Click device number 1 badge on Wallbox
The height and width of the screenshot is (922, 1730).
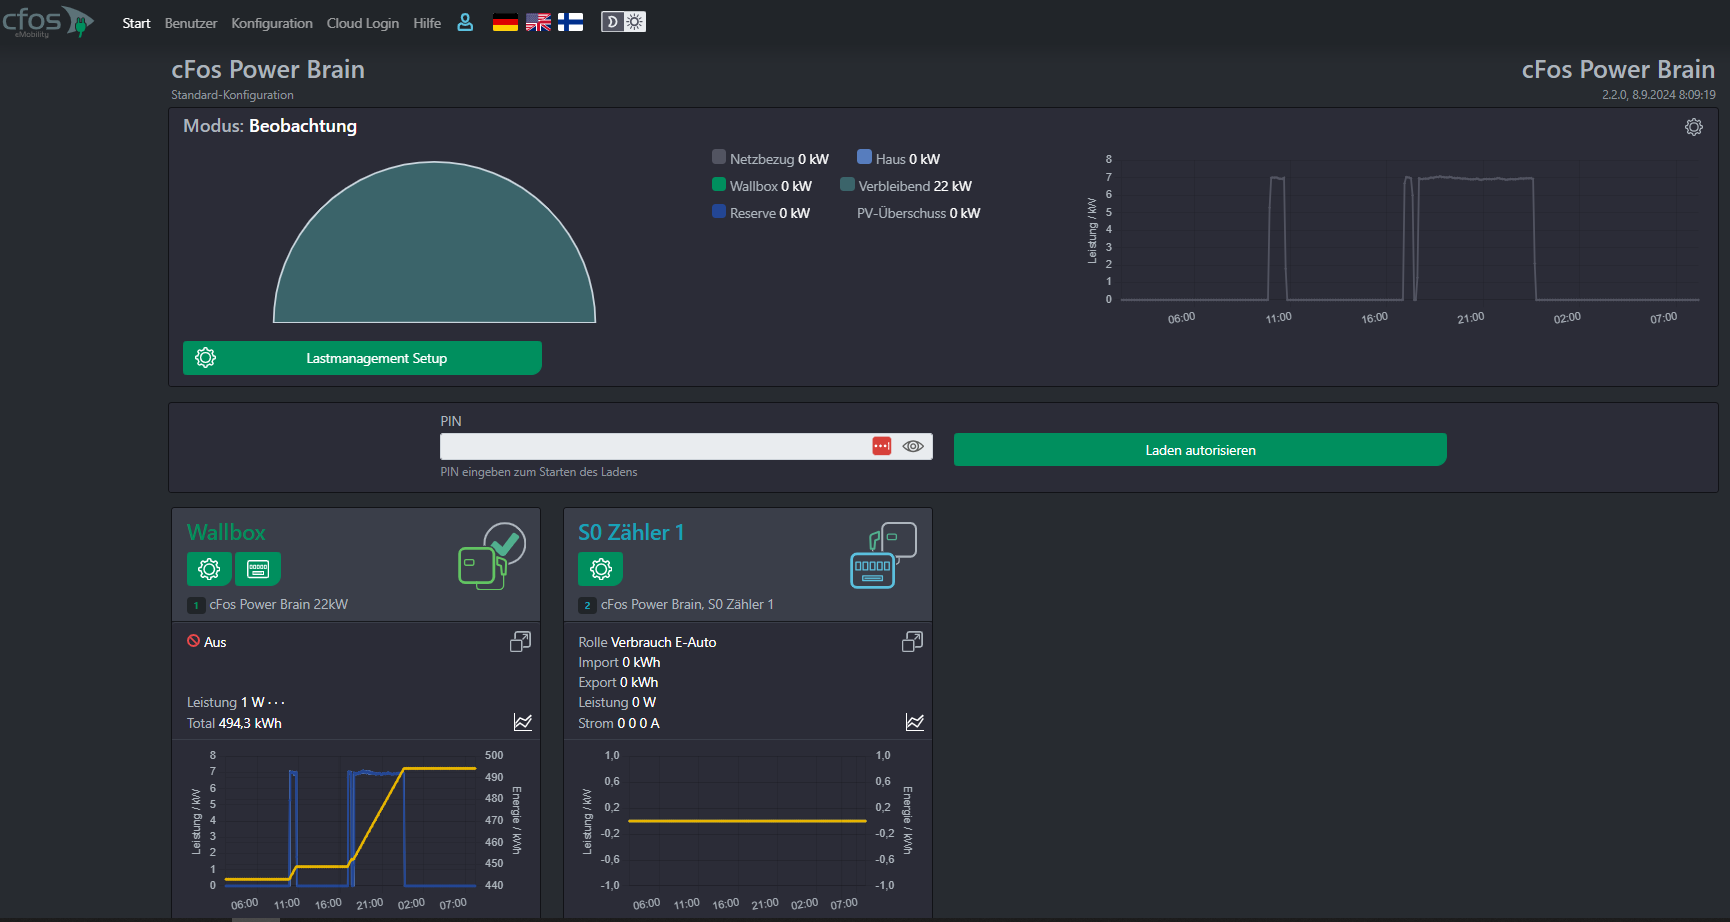pos(196,605)
